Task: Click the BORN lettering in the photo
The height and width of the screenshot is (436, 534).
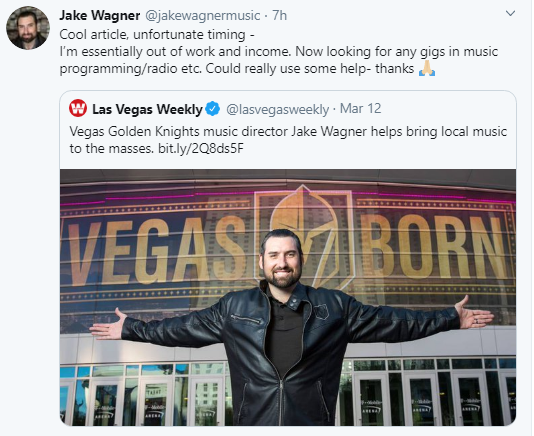Action: tap(433, 247)
